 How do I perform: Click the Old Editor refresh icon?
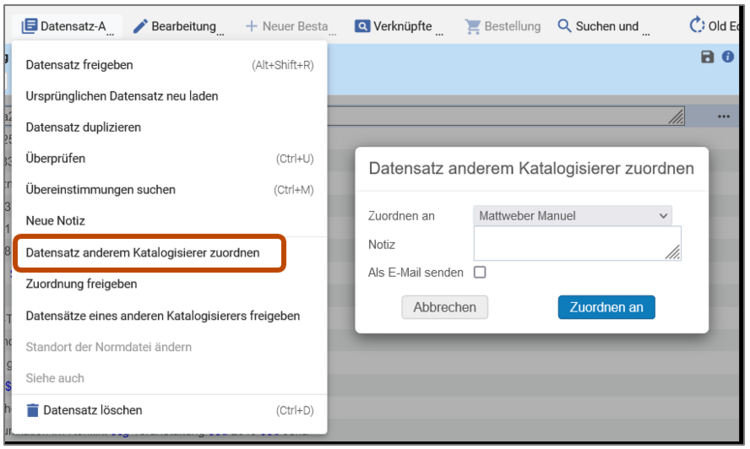click(696, 25)
